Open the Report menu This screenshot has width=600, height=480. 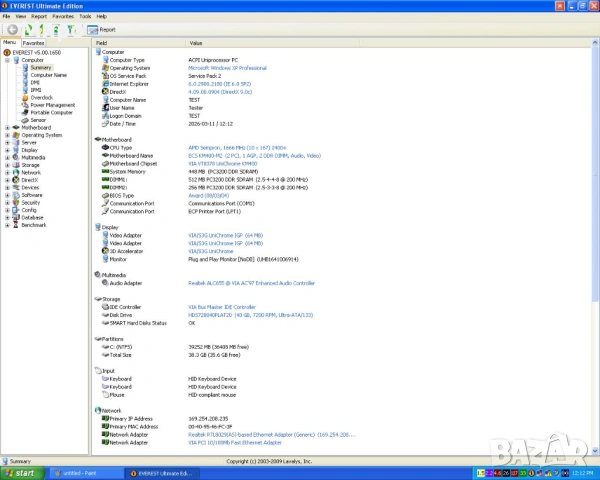click(39, 16)
